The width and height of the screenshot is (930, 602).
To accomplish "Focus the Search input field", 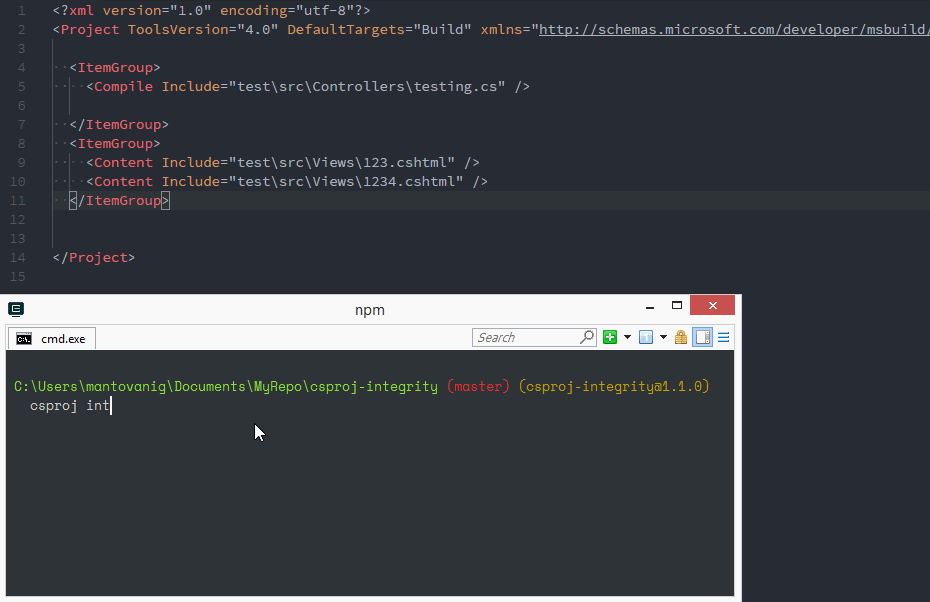I will click(525, 338).
